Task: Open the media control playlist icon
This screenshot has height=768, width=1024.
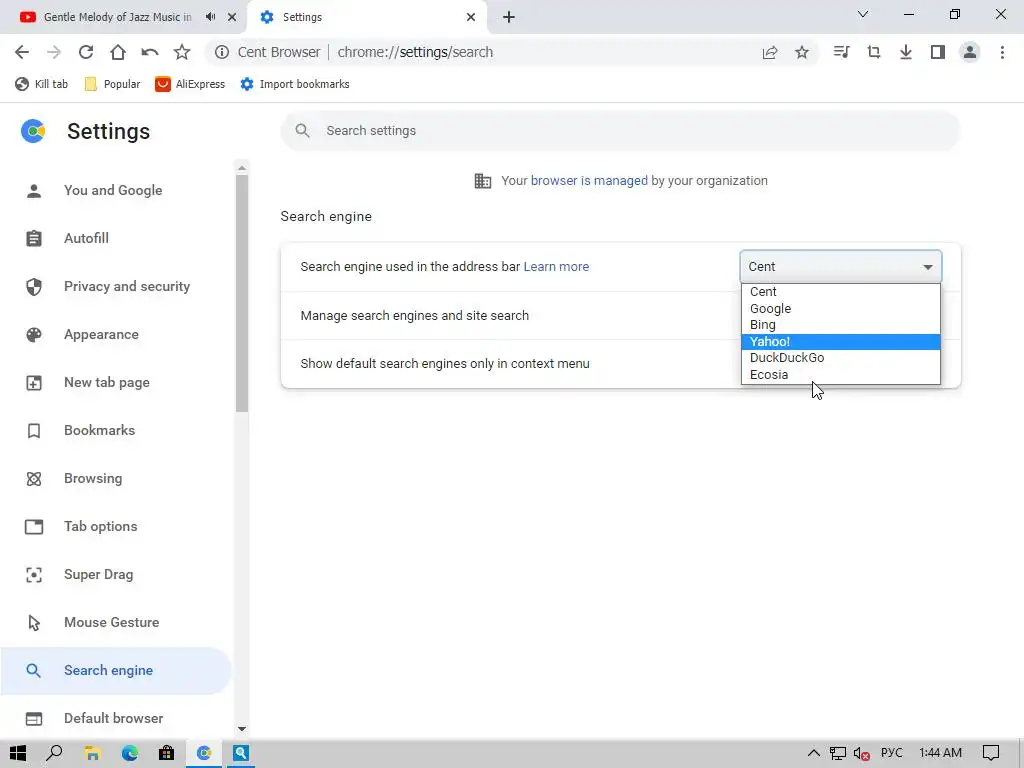Action: 842,52
